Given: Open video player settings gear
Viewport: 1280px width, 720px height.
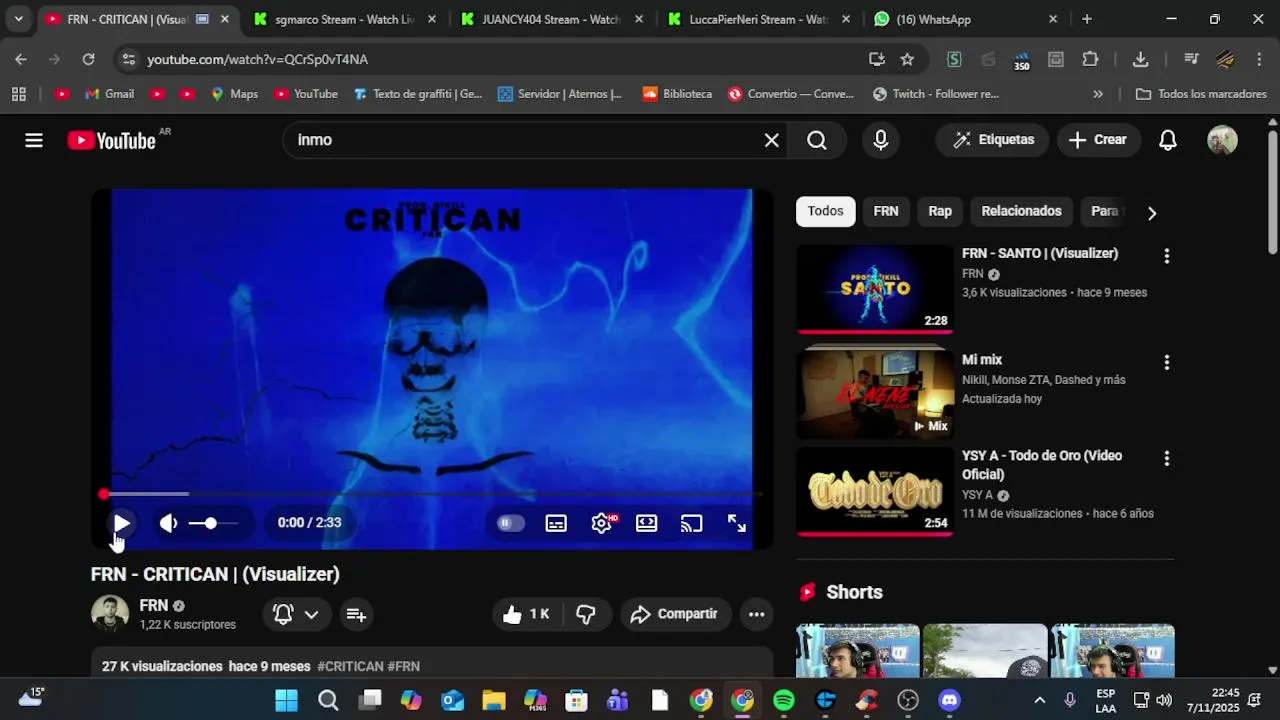Looking at the screenshot, I should (602, 523).
